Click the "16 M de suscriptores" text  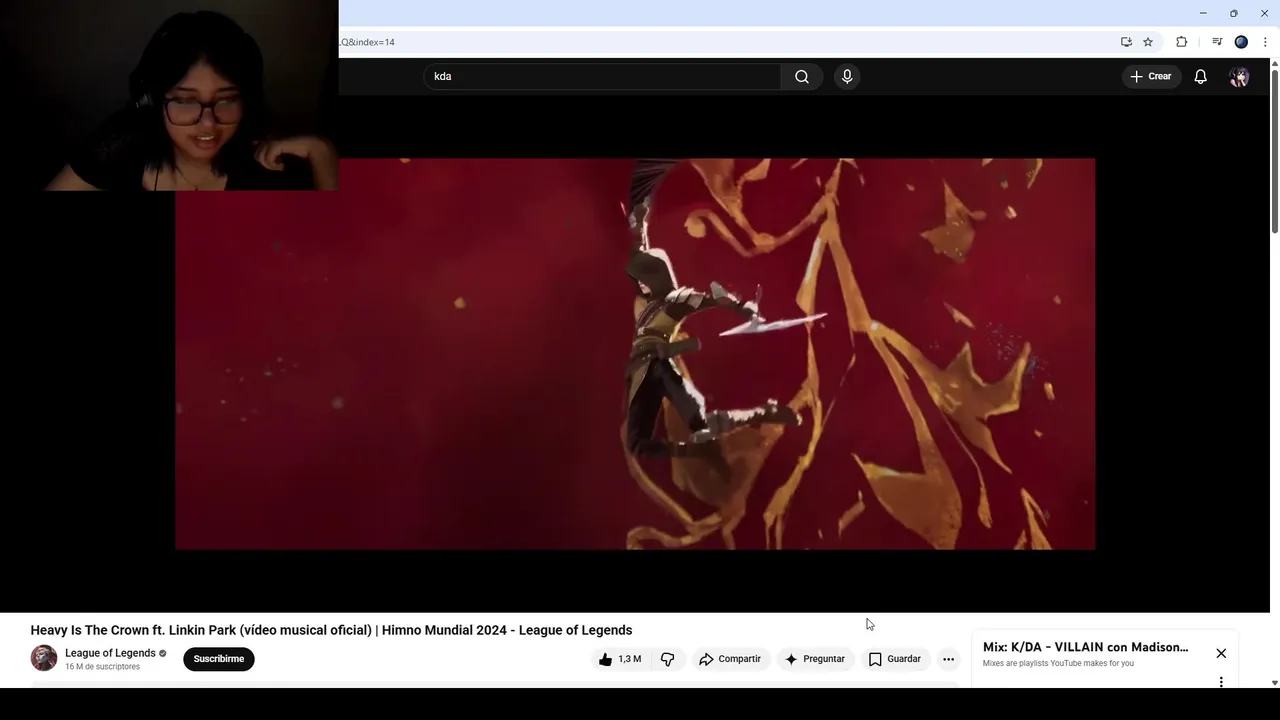point(102,667)
